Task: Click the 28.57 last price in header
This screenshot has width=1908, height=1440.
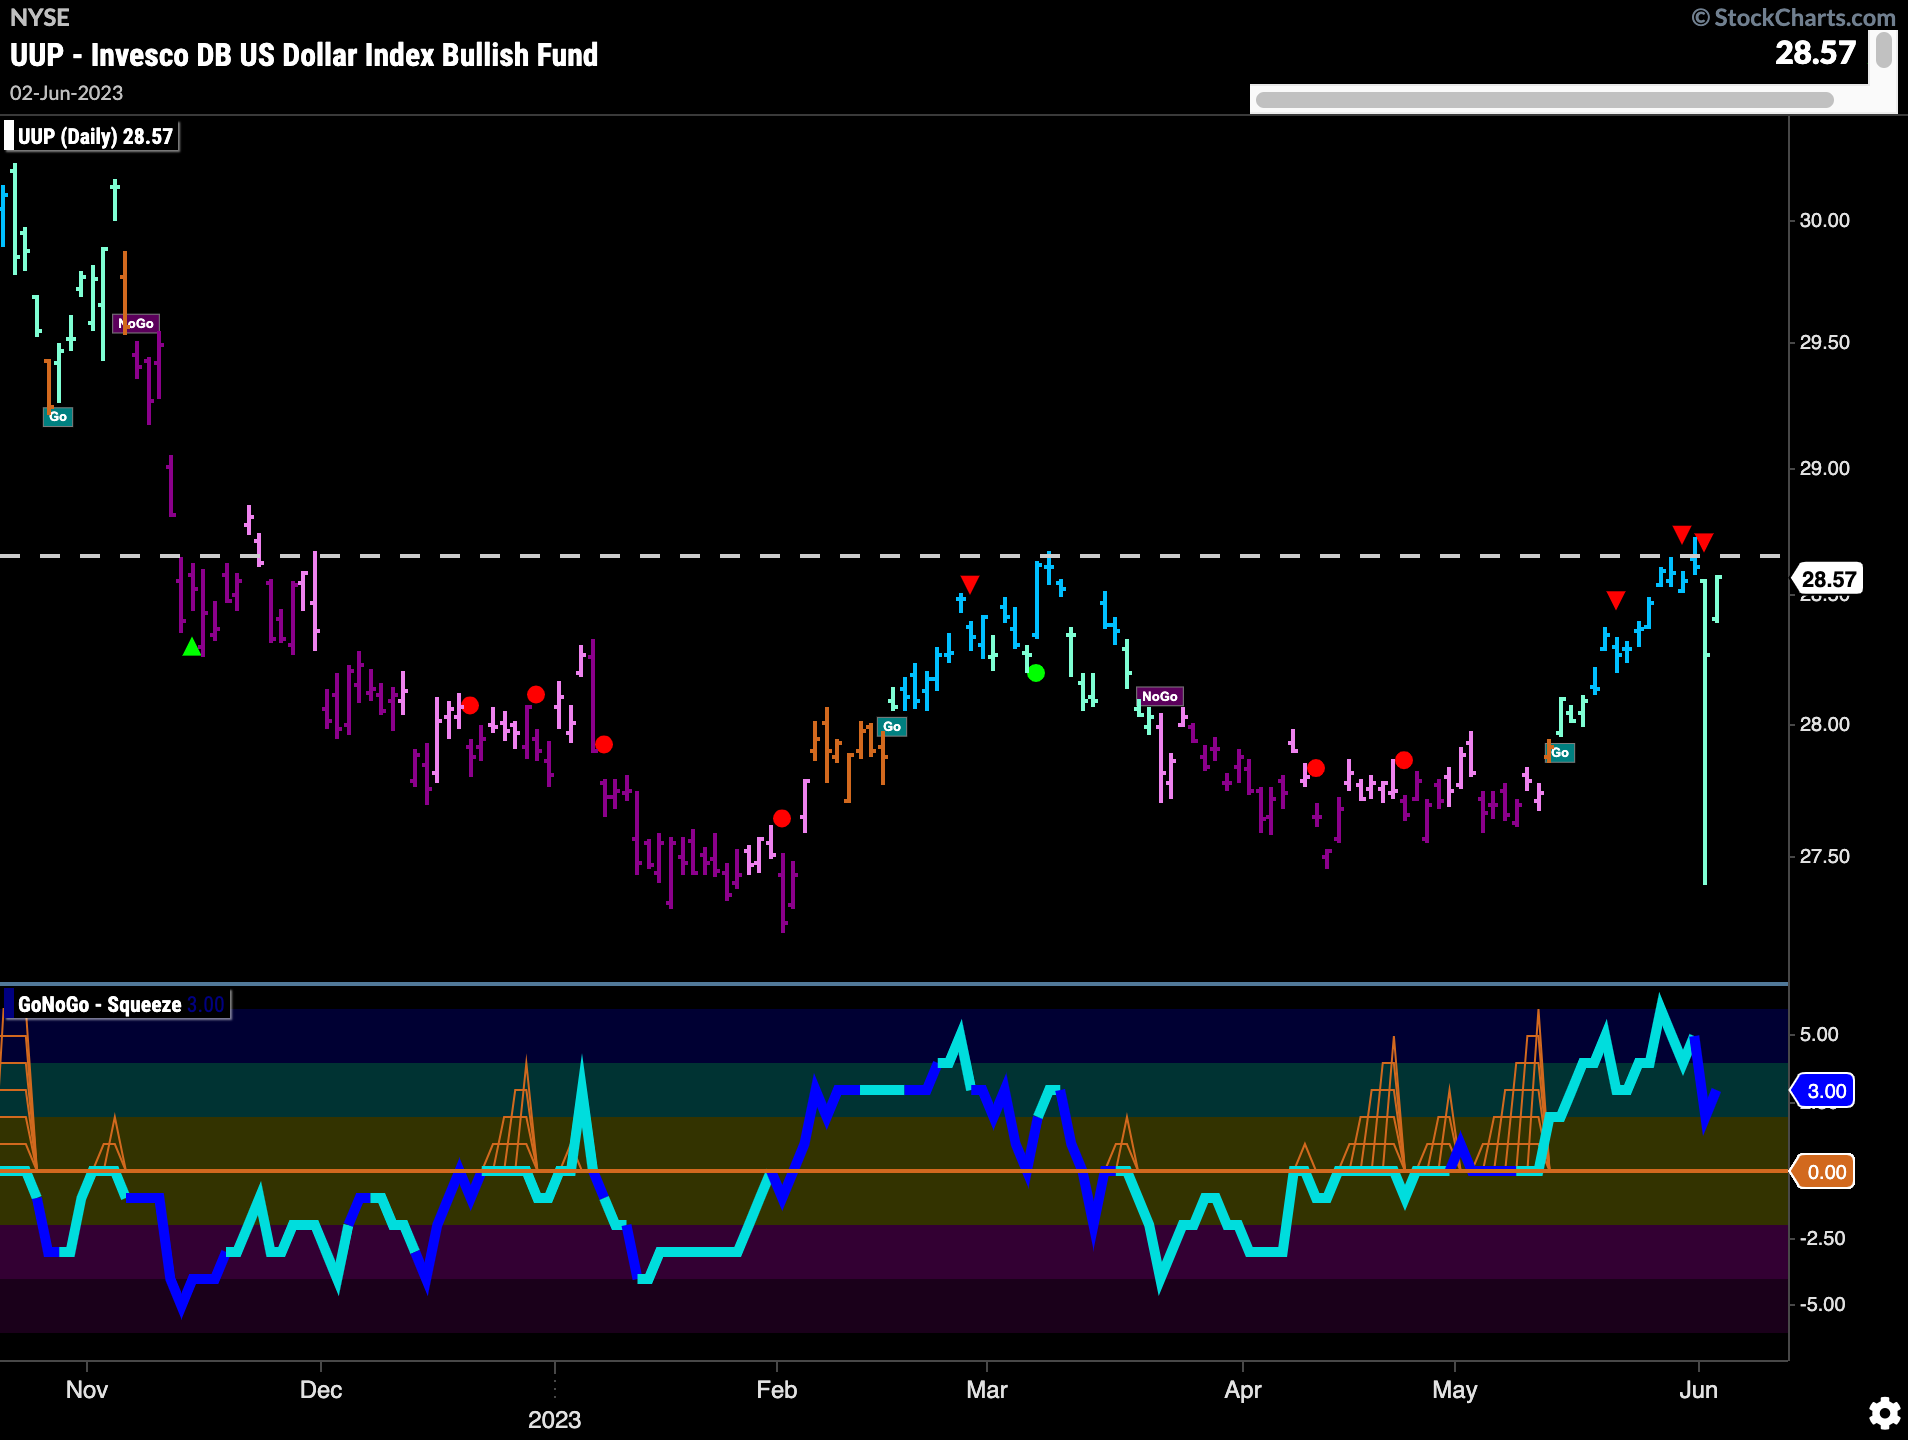Action: click(x=1815, y=52)
